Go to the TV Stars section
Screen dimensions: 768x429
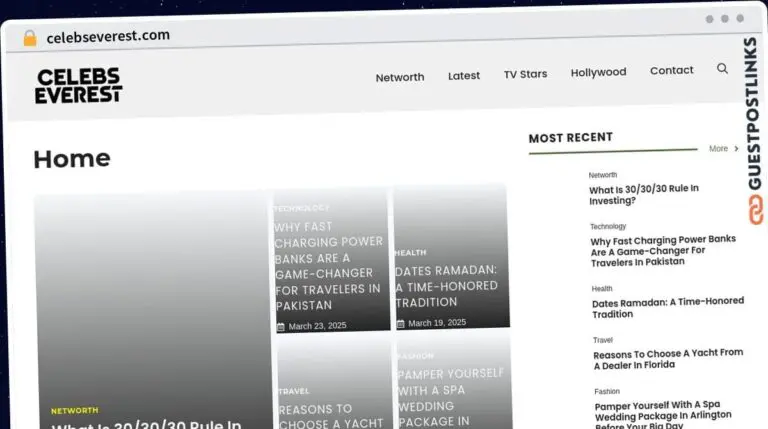point(525,74)
